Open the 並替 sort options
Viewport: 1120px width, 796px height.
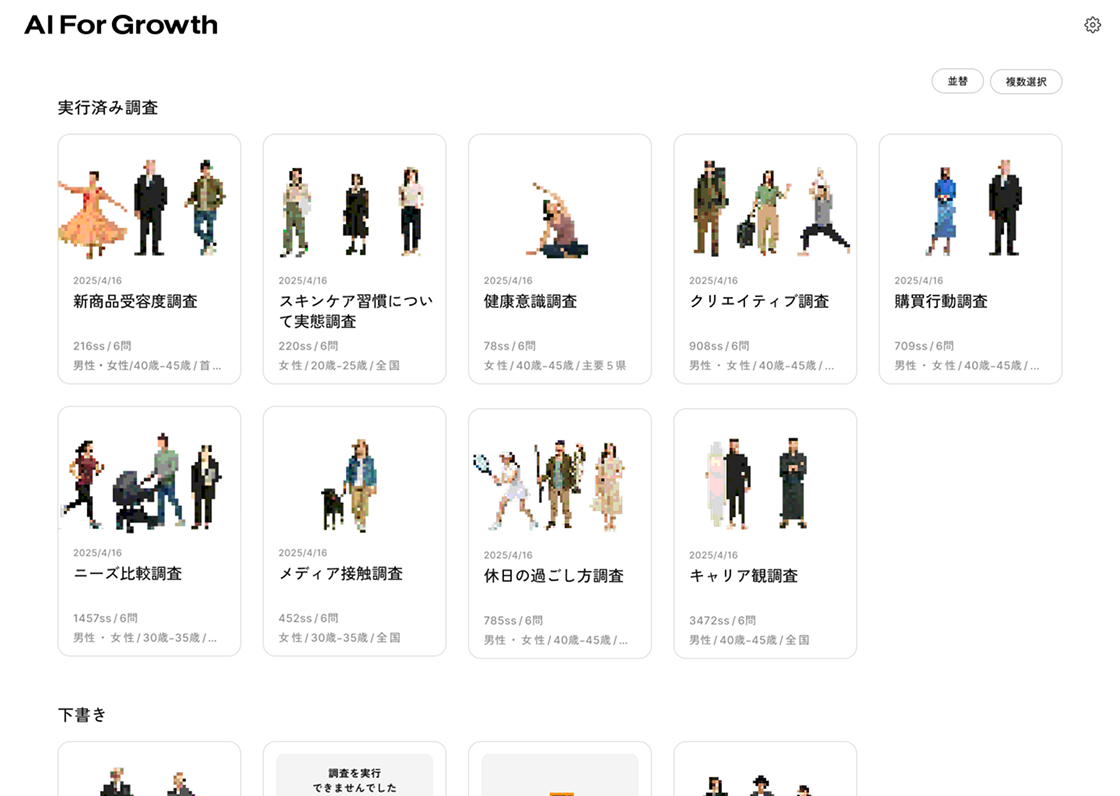[x=957, y=81]
